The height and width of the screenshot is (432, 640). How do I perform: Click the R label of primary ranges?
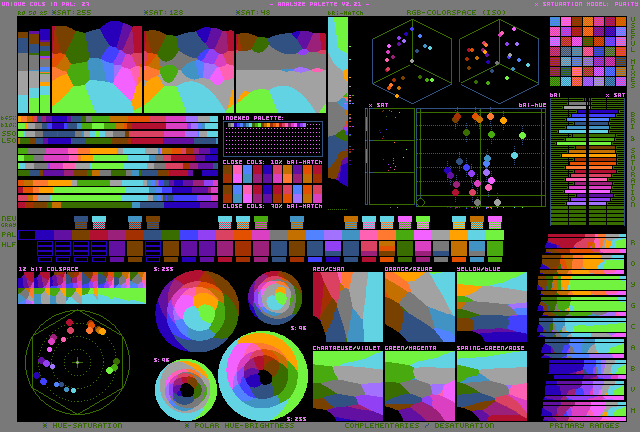click(633, 242)
